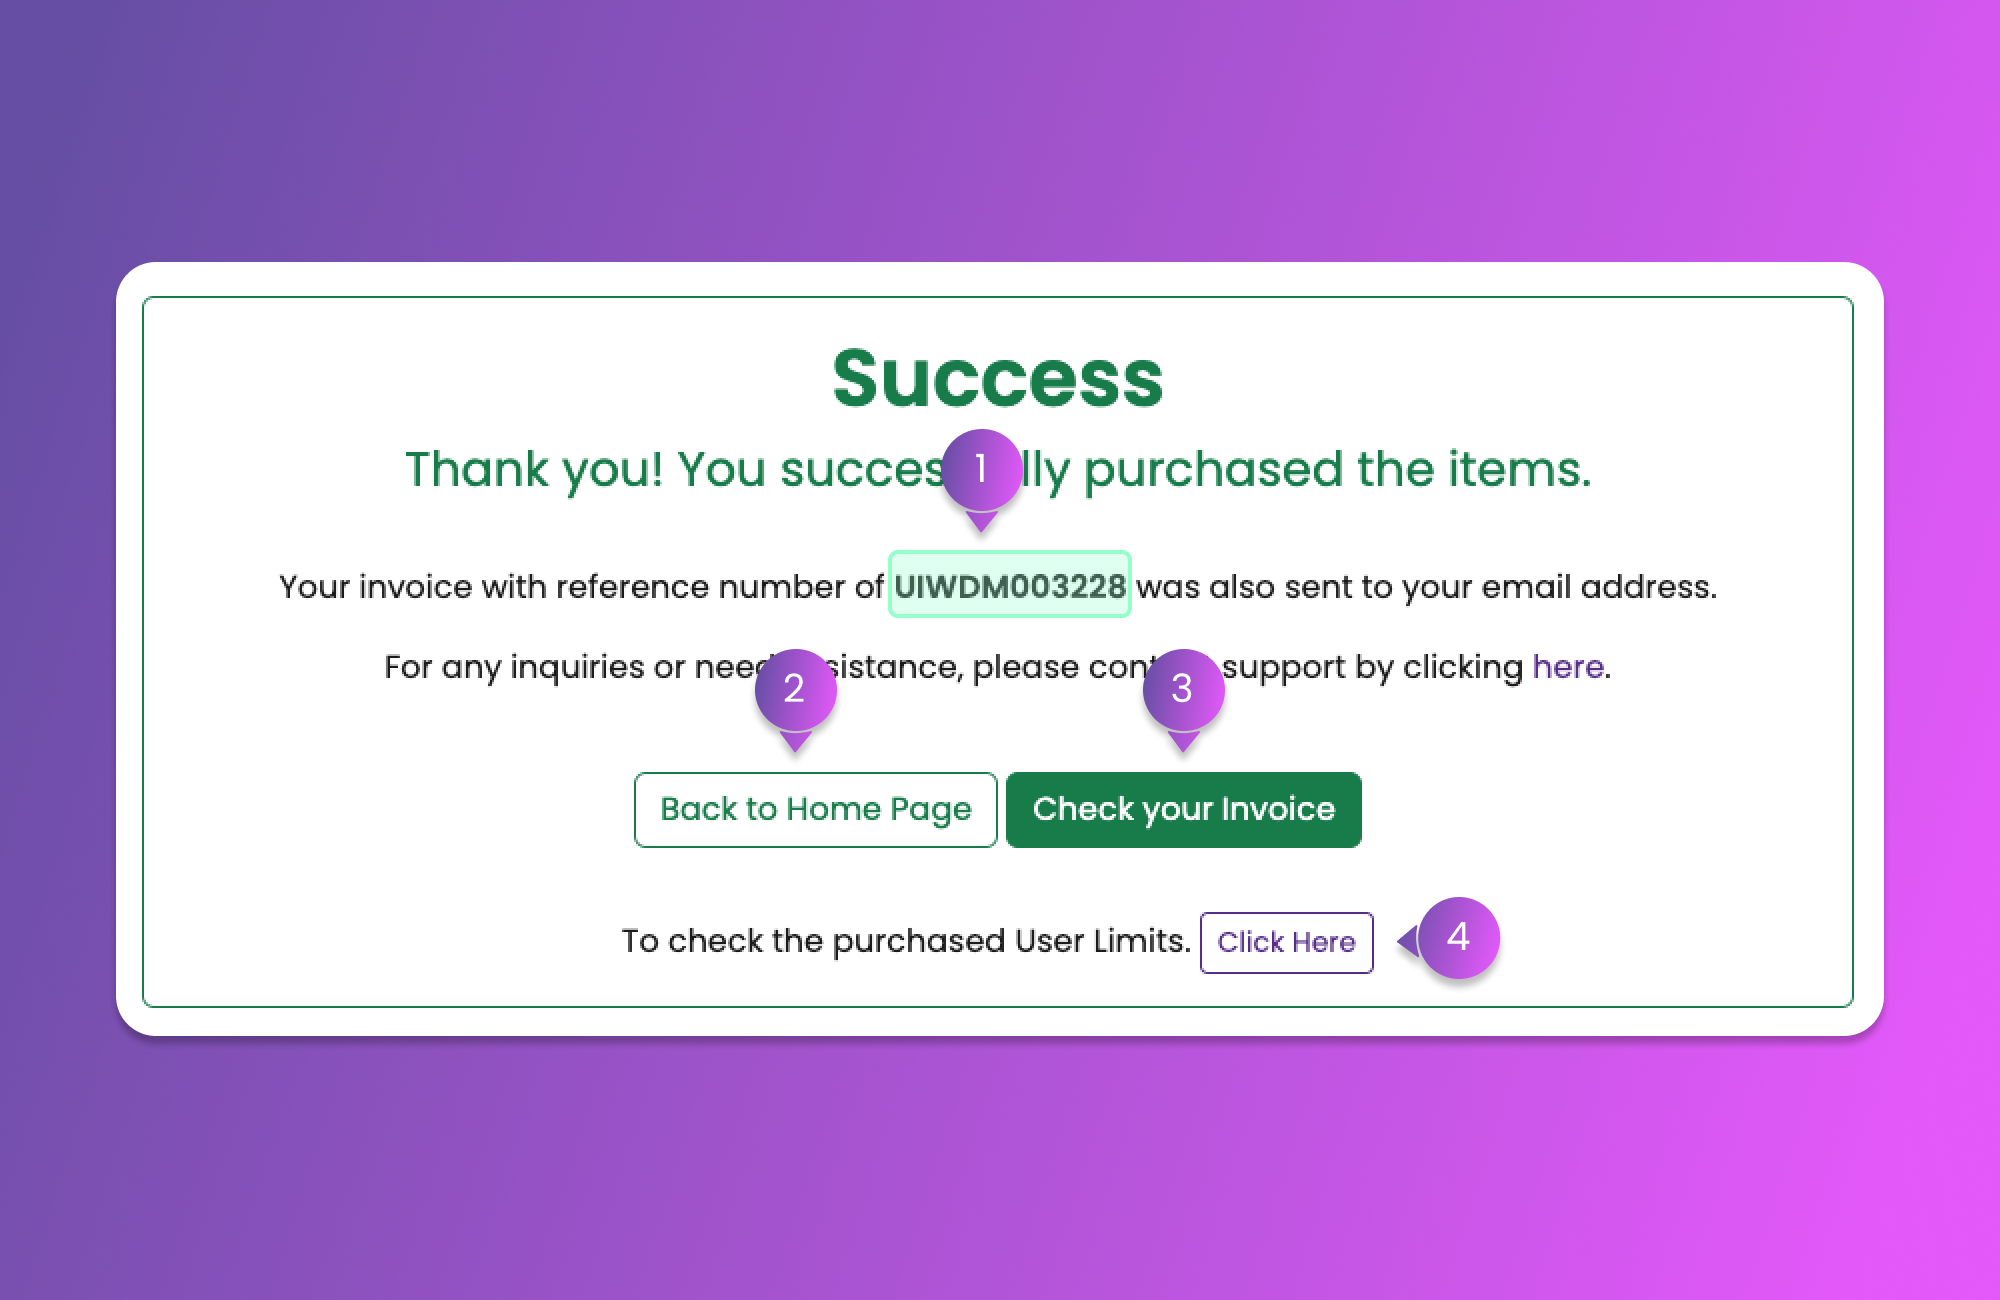Select the numbered marker 4 bubble

click(1459, 938)
